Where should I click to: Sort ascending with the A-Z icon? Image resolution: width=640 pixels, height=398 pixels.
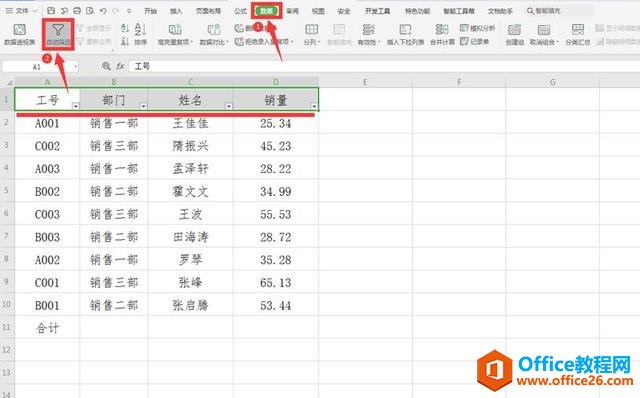point(125,28)
